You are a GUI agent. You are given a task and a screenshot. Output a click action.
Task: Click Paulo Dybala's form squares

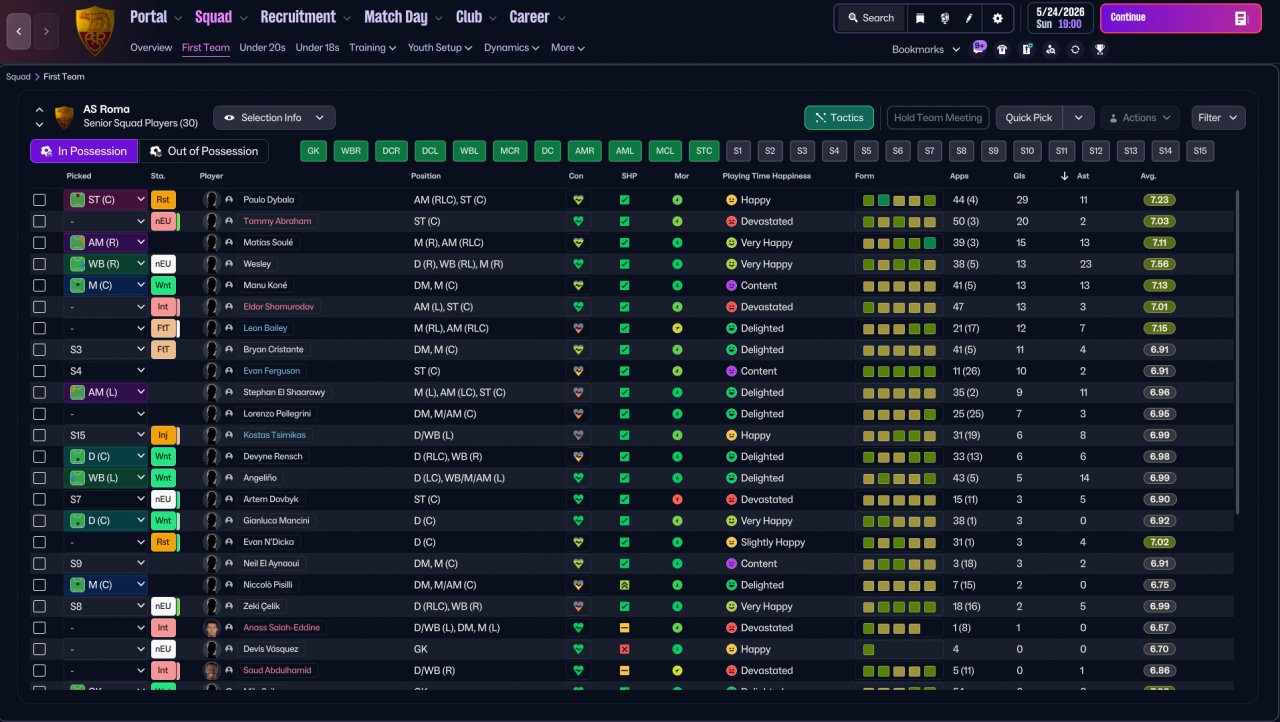pyautogui.click(x=900, y=200)
